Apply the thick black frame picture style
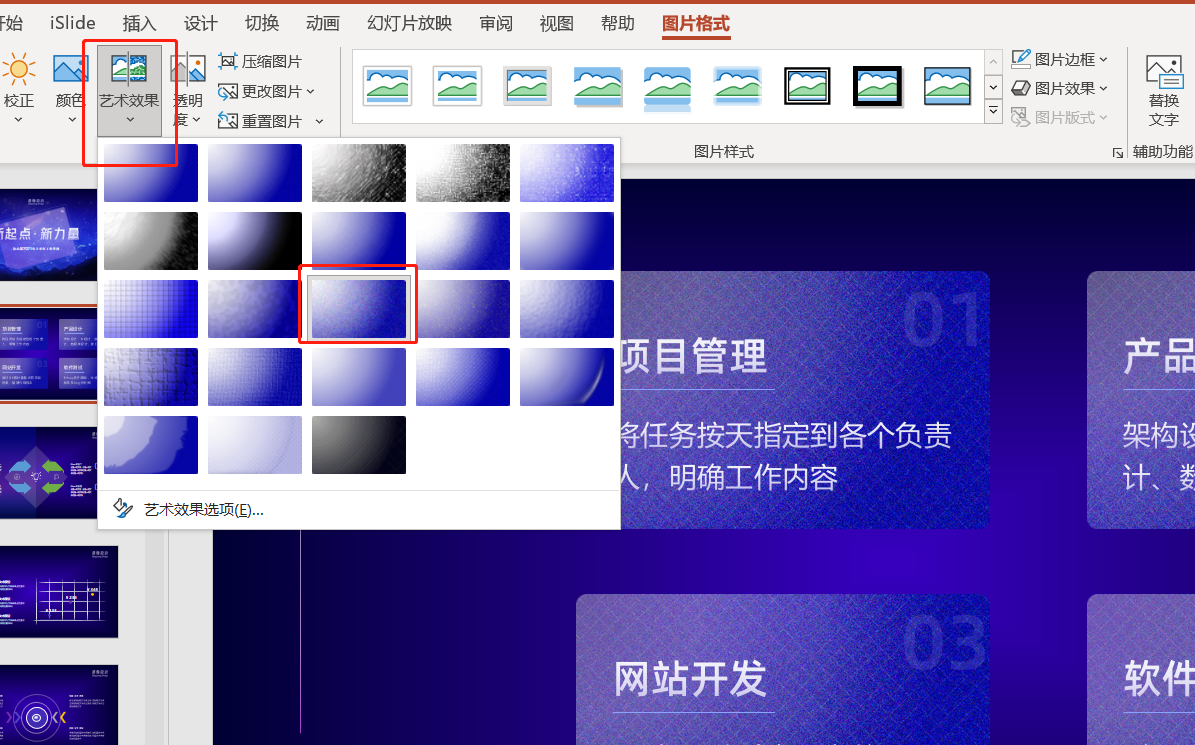1195x745 pixels. [877, 85]
